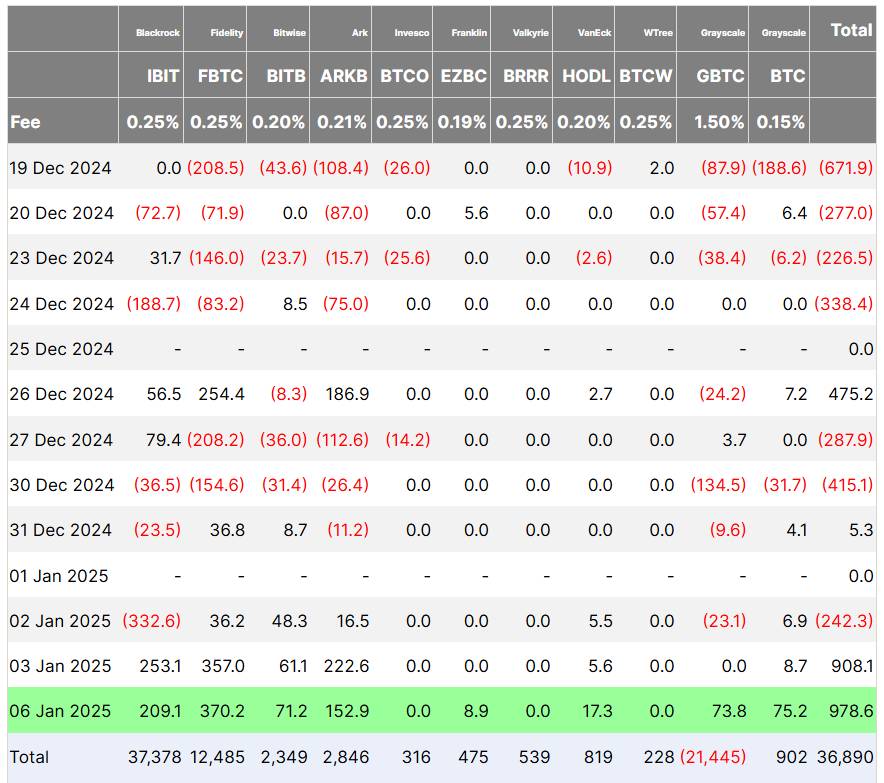Select the HODL ticker header
The image size is (884, 783).
[586, 76]
